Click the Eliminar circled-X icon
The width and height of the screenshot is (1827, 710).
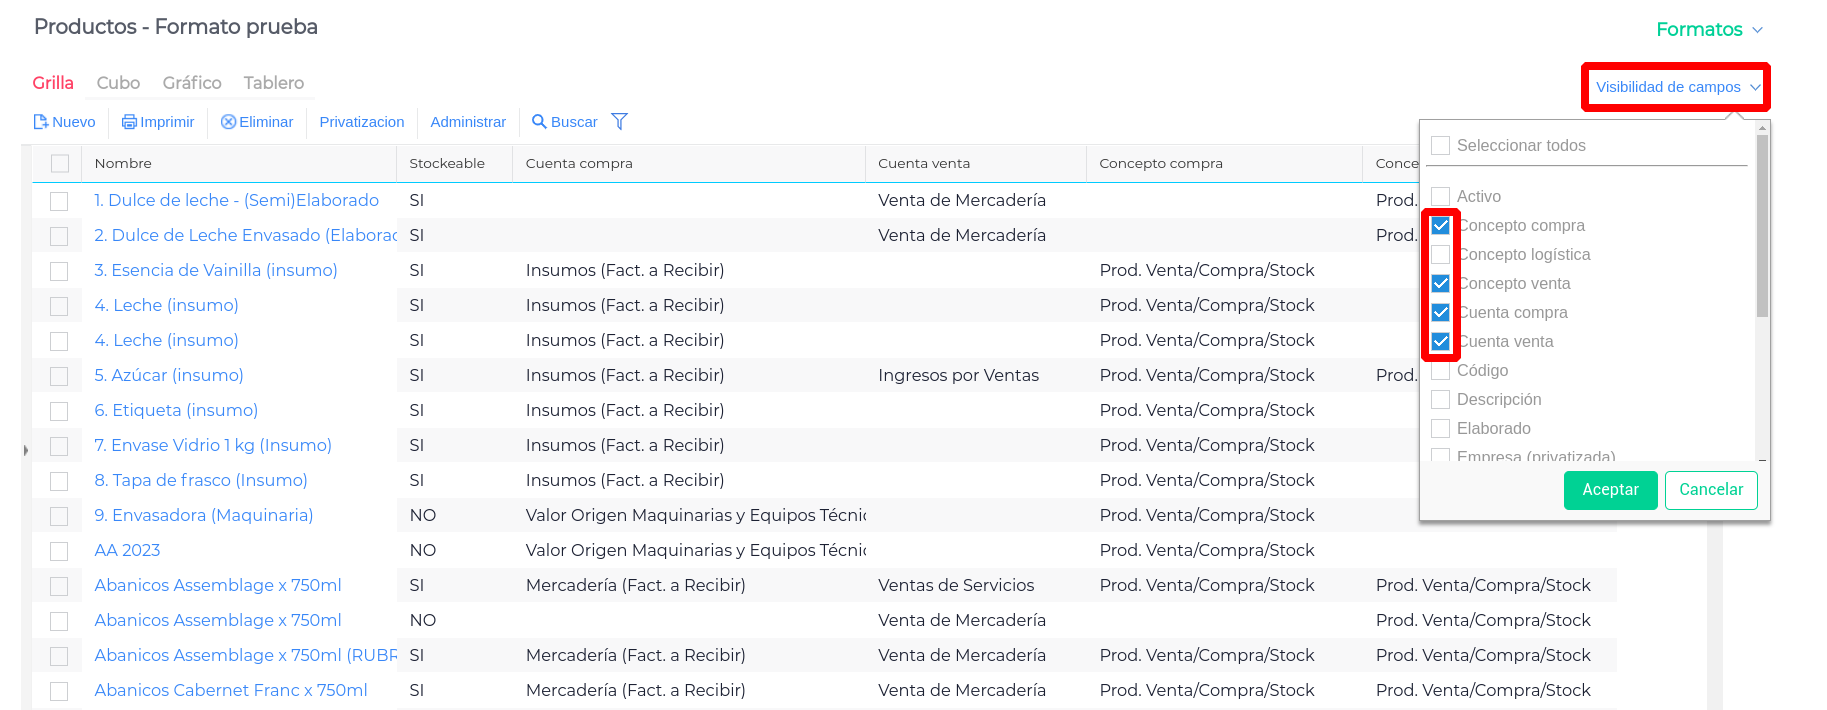228,122
